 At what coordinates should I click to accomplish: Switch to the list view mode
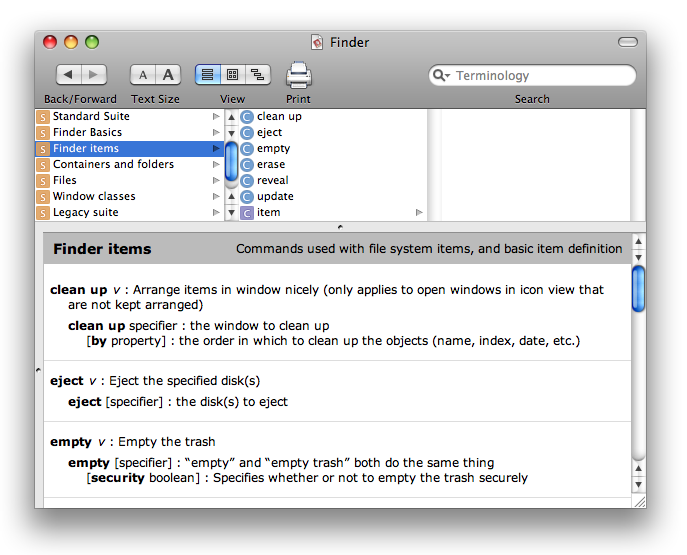tap(208, 75)
